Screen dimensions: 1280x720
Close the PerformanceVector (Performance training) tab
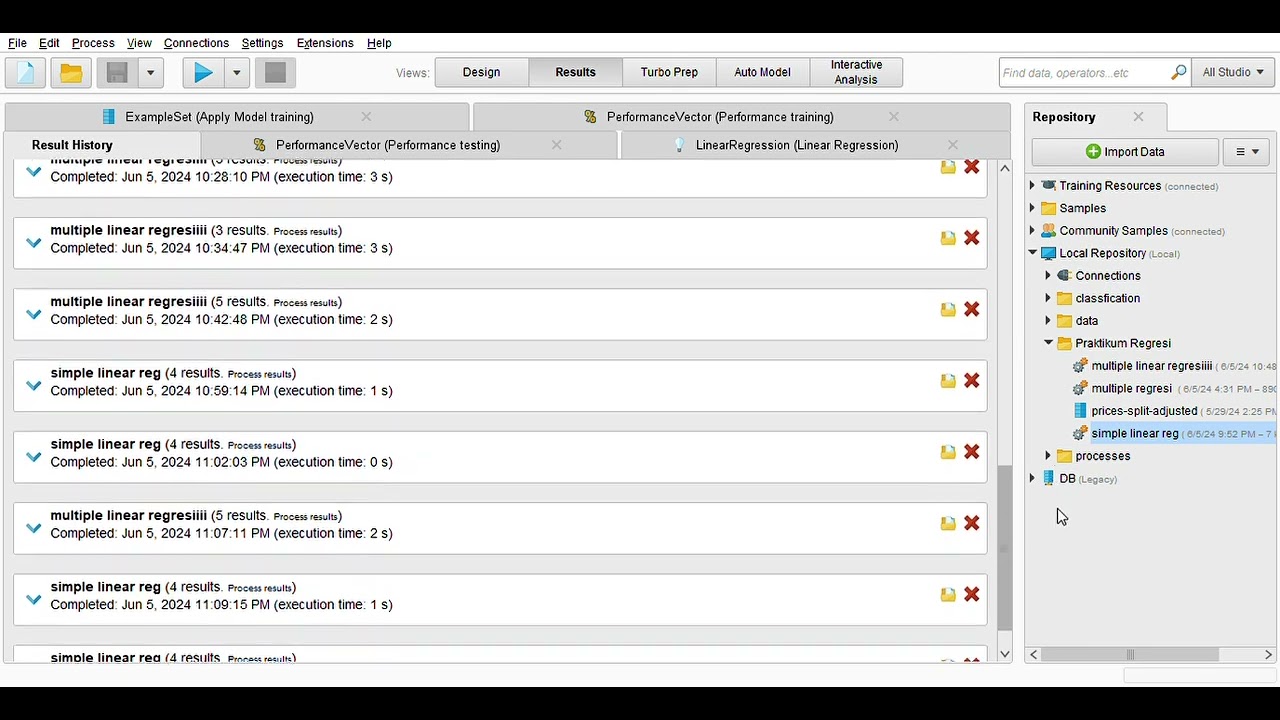[x=894, y=117]
